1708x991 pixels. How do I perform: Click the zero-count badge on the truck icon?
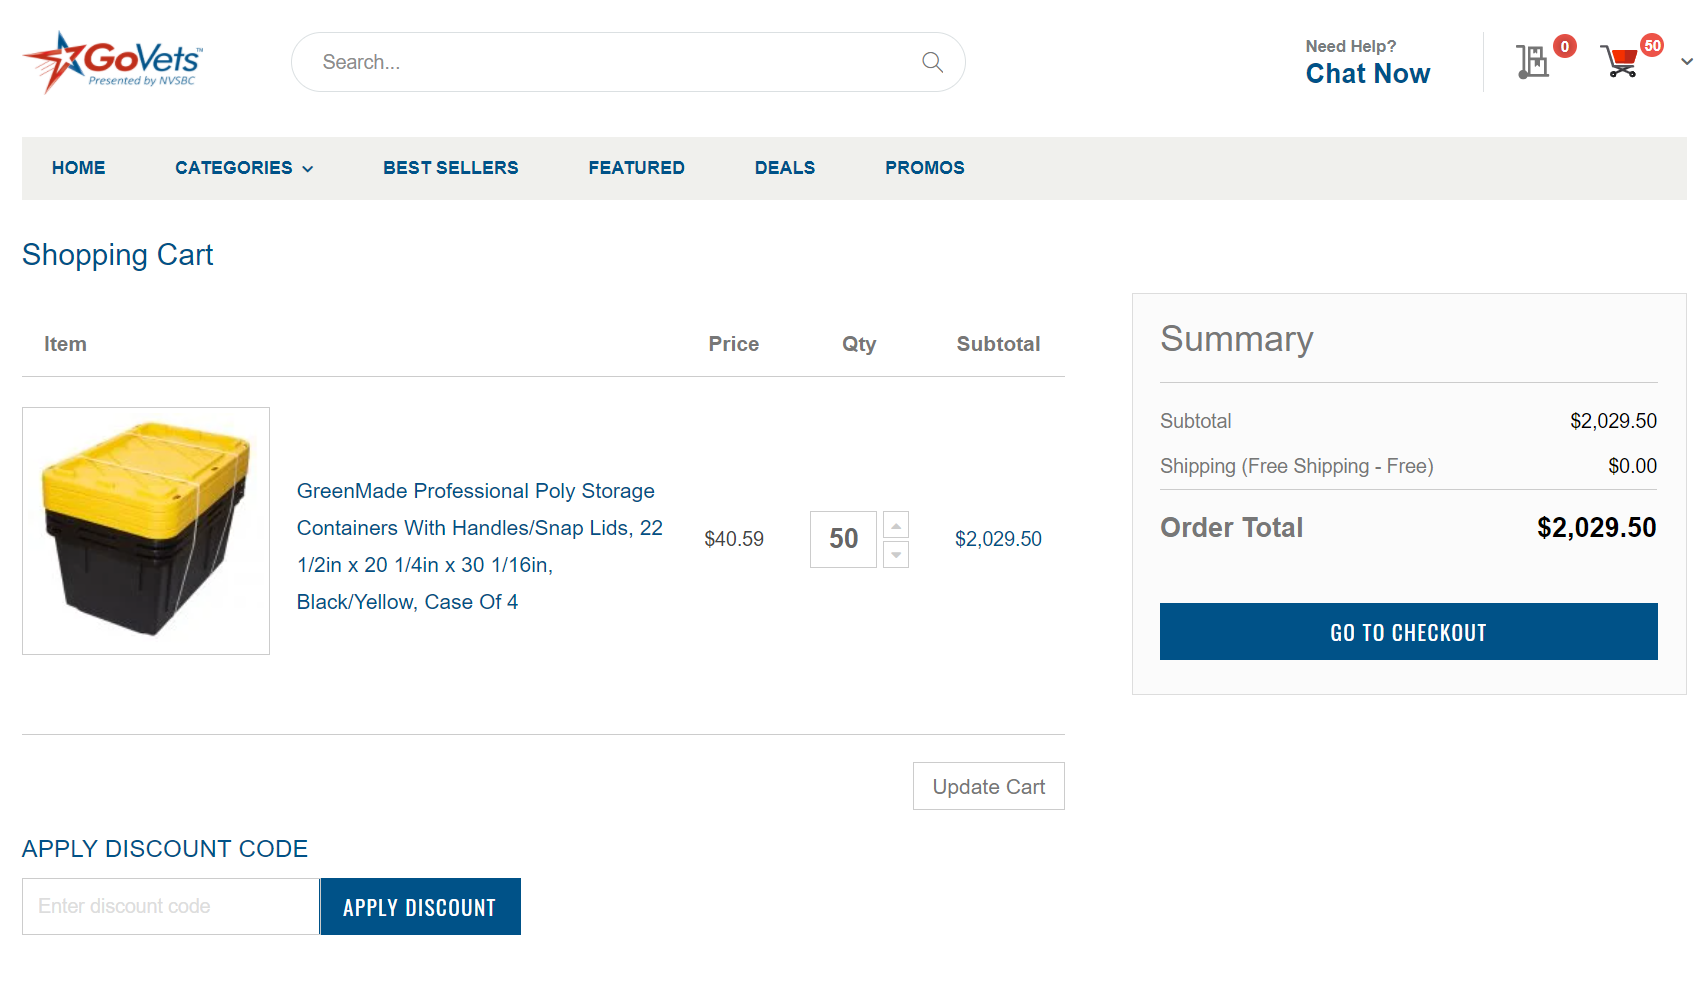tap(1565, 45)
